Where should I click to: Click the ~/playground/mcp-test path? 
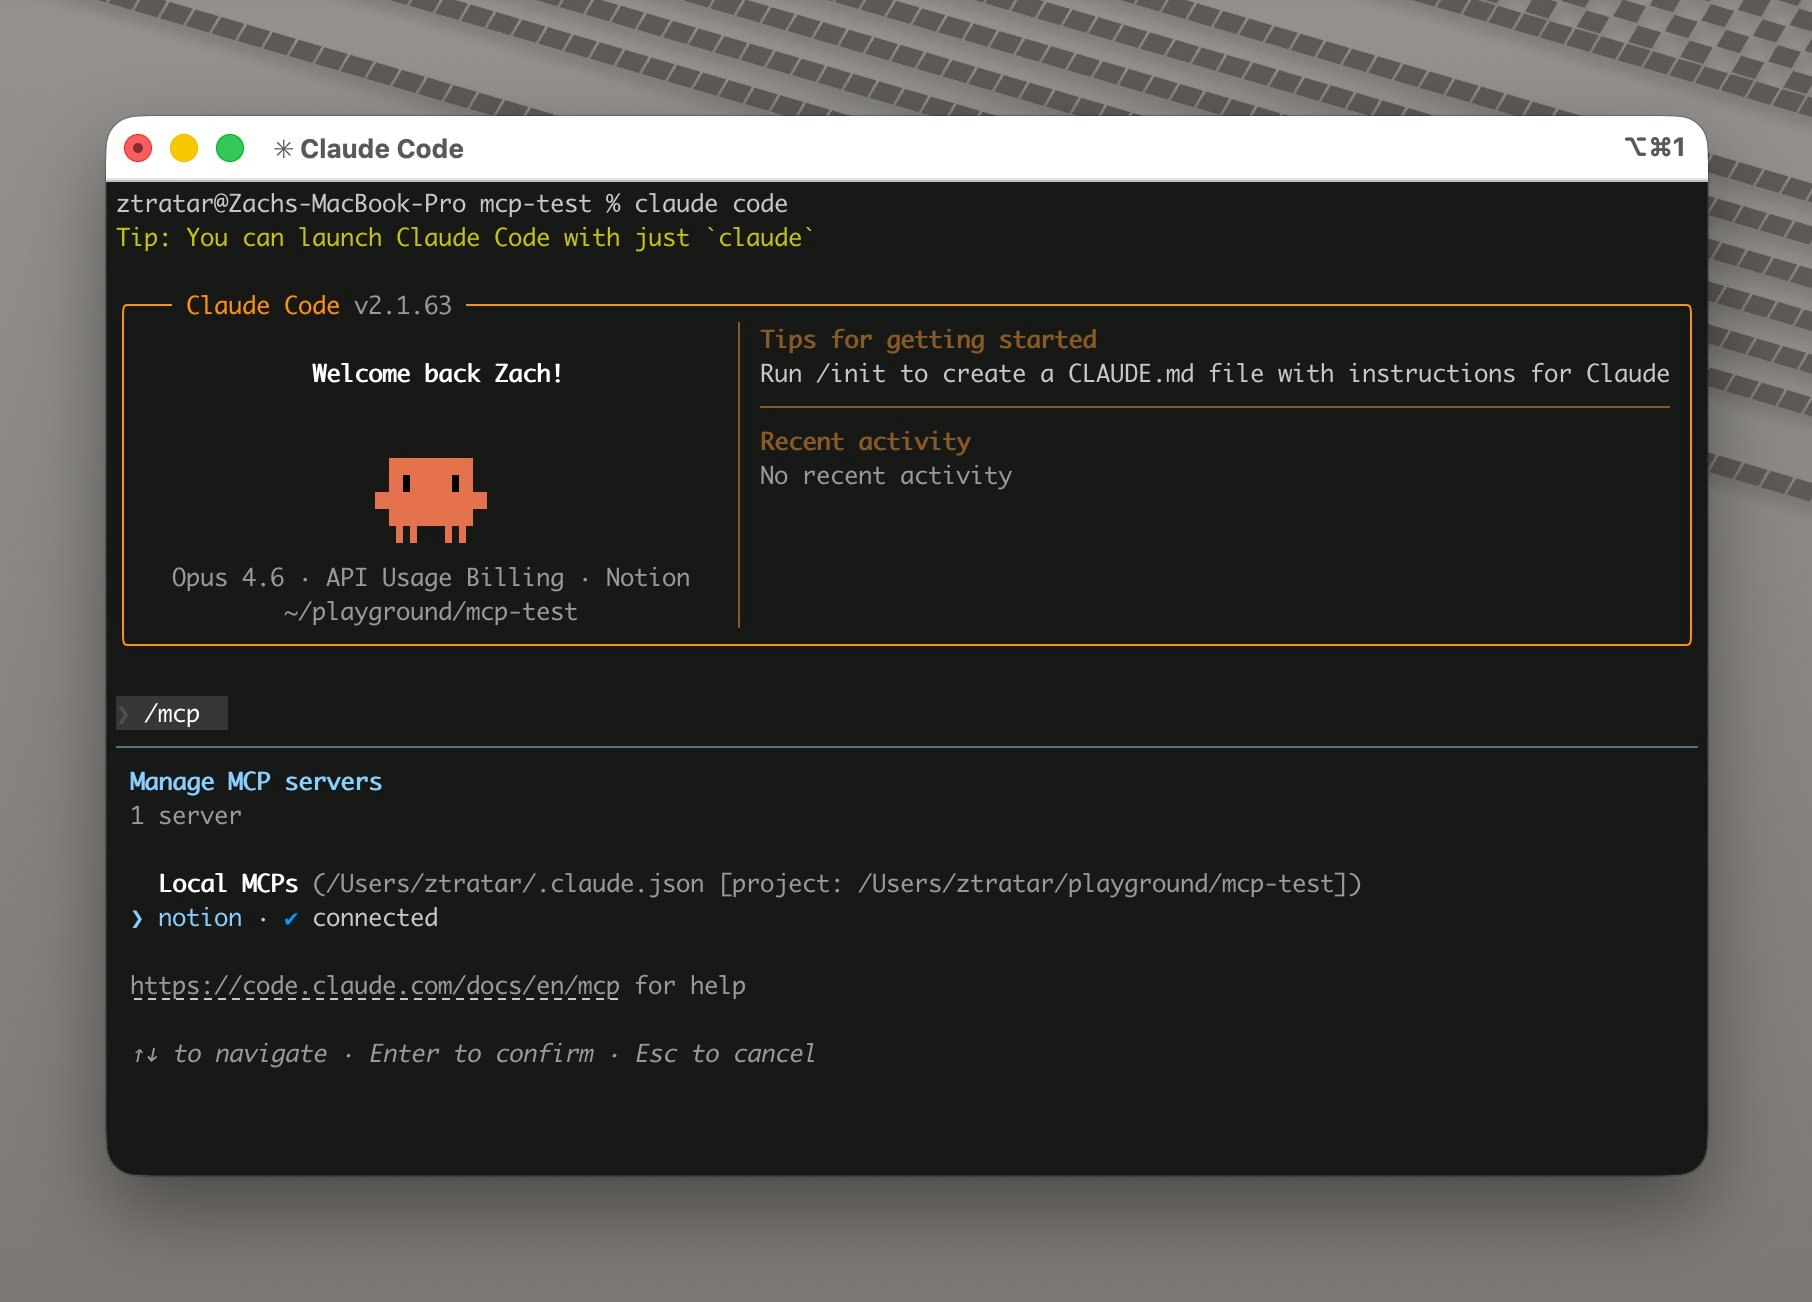(431, 612)
